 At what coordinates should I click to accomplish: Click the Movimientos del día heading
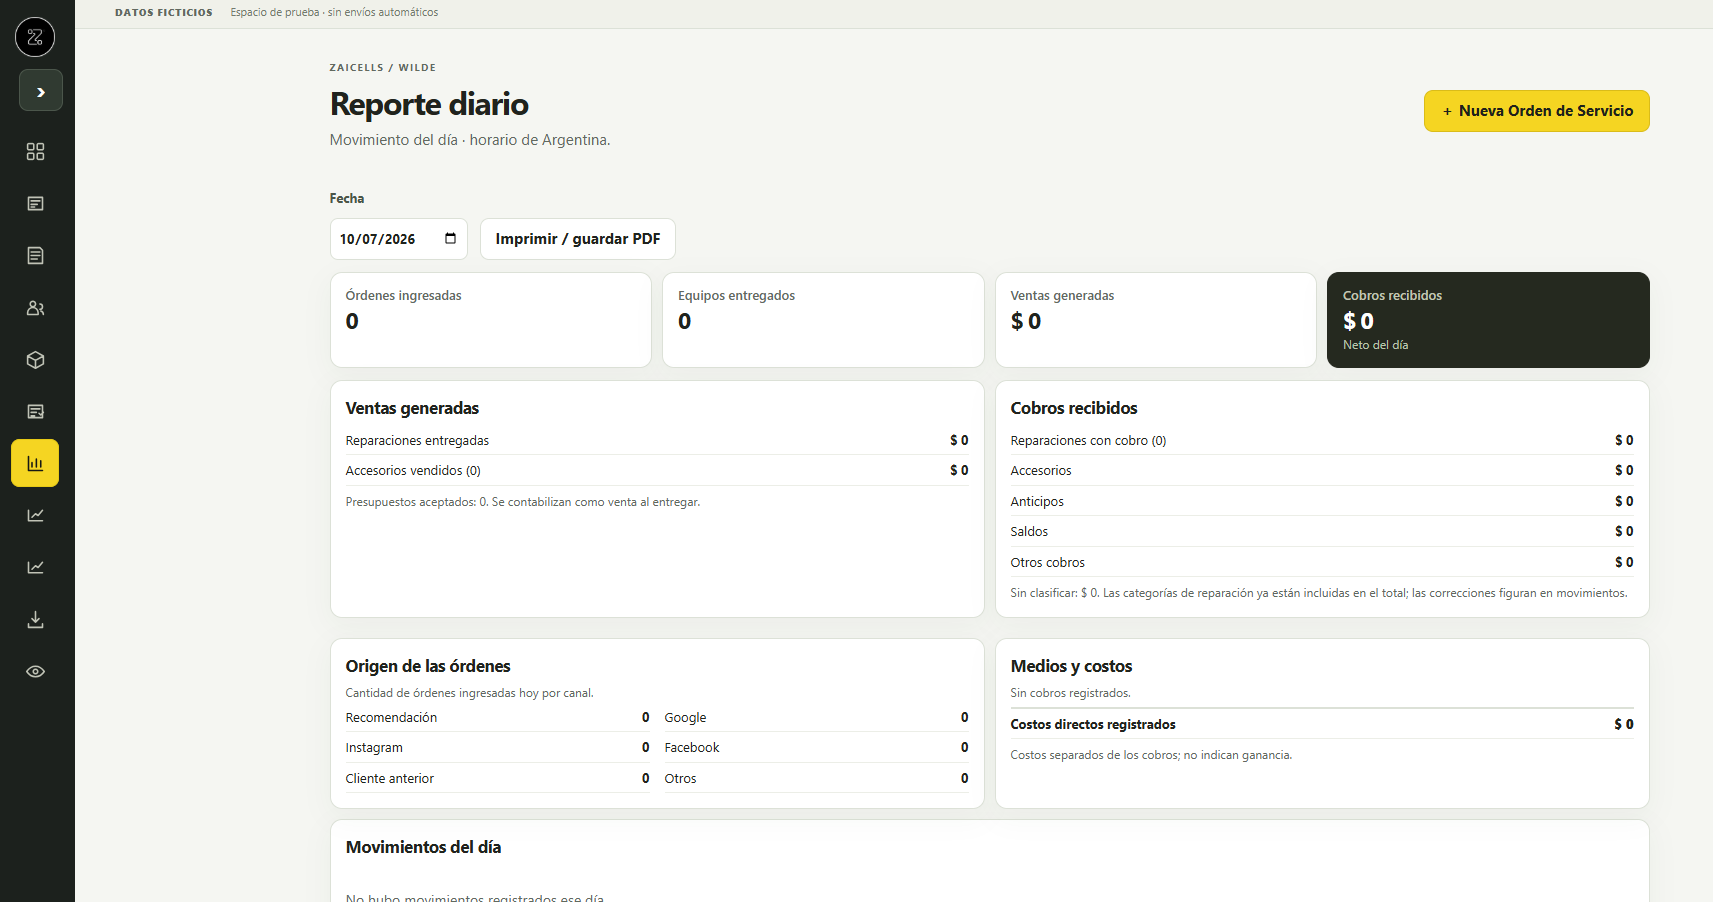click(x=423, y=847)
